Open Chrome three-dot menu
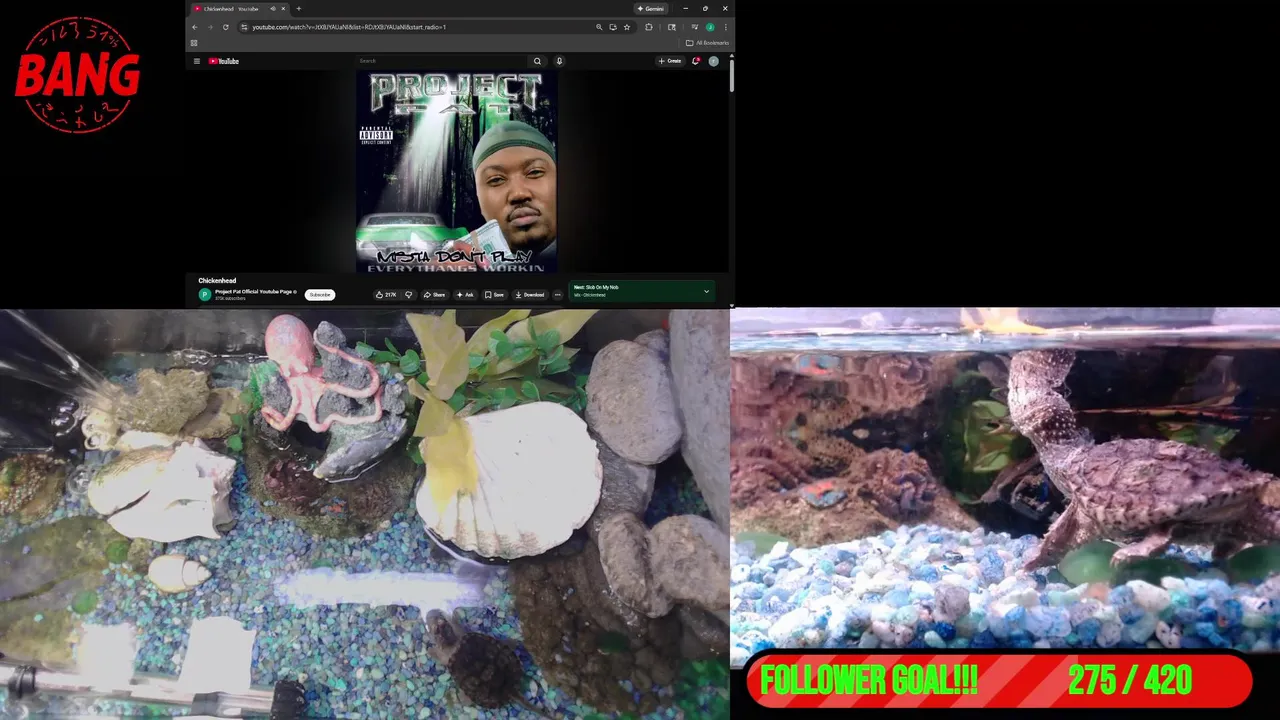 [x=726, y=27]
